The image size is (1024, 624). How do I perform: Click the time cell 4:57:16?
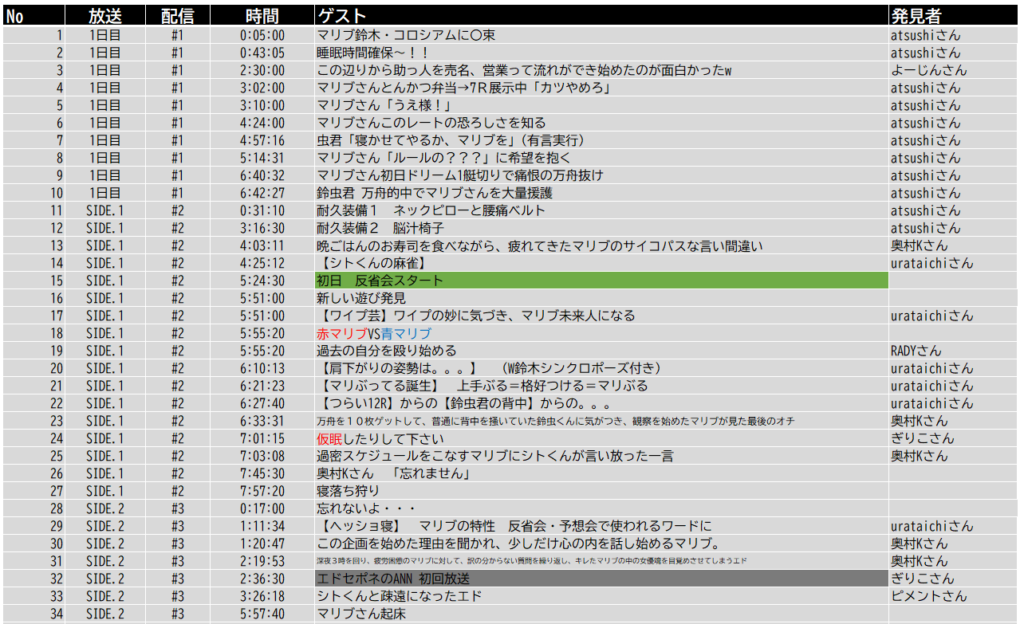click(262, 140)
